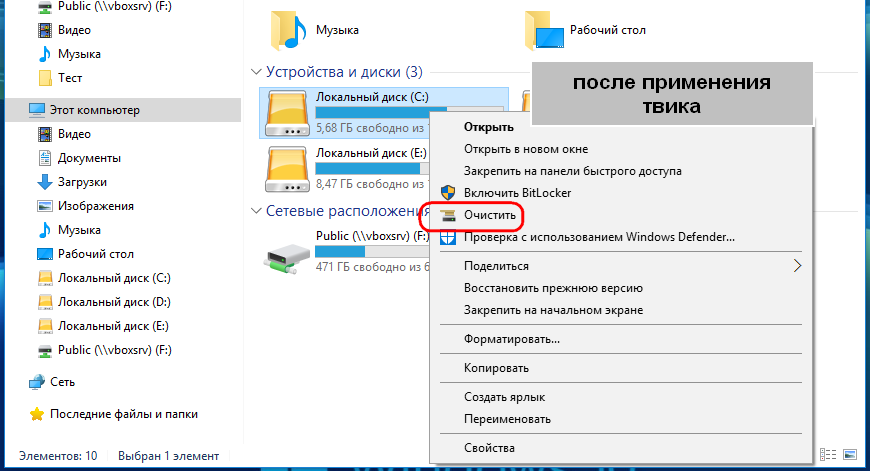Choose Открыть в новом окне

pos(525,149)
